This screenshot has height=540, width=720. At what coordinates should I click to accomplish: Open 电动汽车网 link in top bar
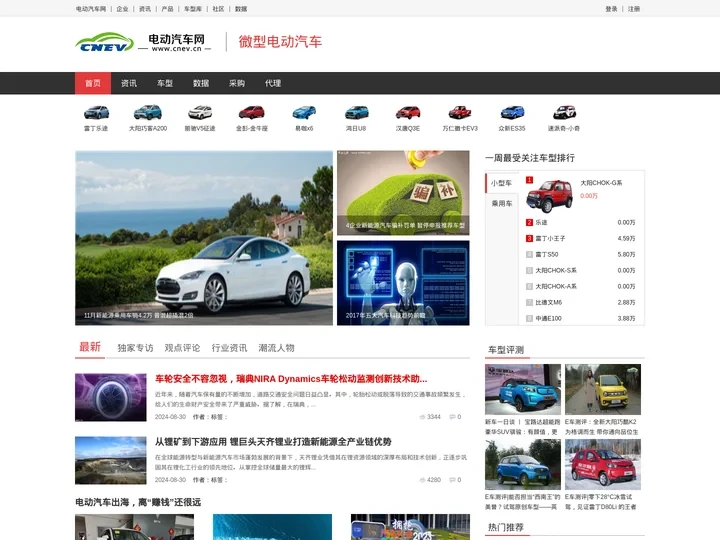pos(91,9)
